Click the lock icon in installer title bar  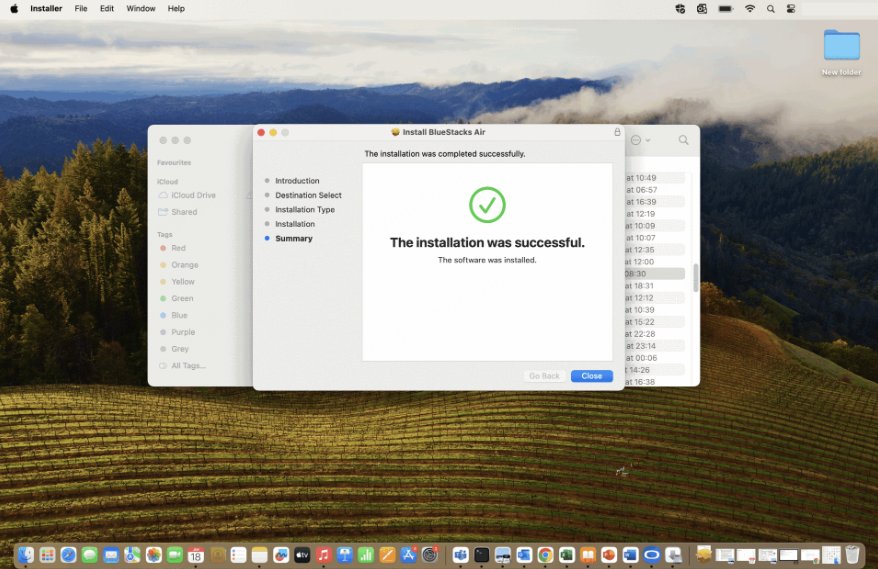[x=617, y=132]
